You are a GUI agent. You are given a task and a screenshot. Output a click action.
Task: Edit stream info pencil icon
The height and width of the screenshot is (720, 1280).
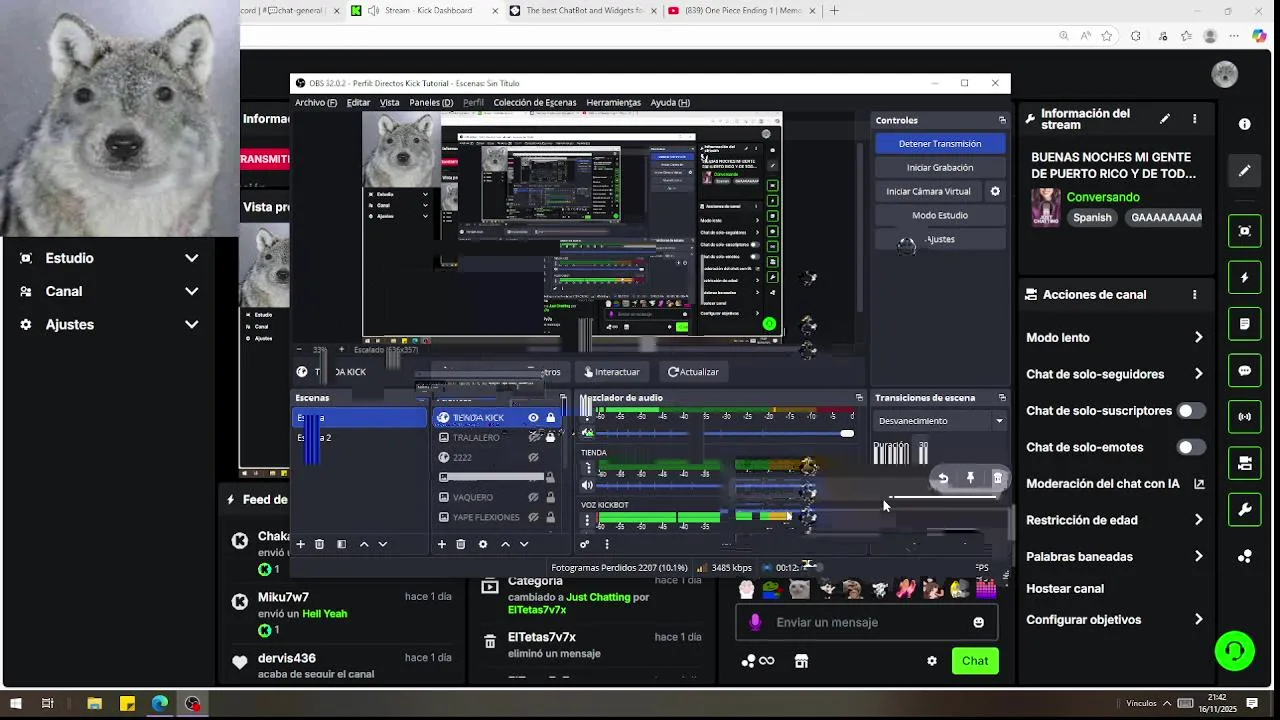pyautogui.click(x=1165, y=119)
